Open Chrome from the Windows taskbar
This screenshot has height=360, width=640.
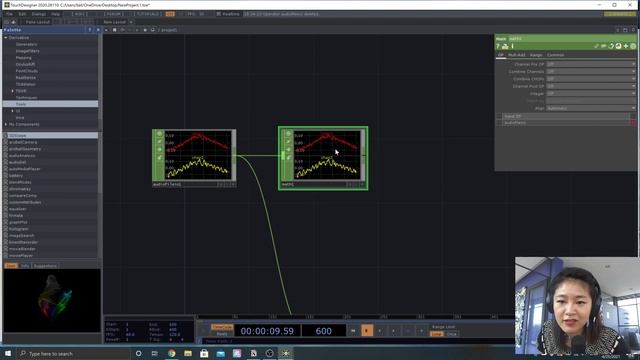pyautogui.click(x=171, y=353)
